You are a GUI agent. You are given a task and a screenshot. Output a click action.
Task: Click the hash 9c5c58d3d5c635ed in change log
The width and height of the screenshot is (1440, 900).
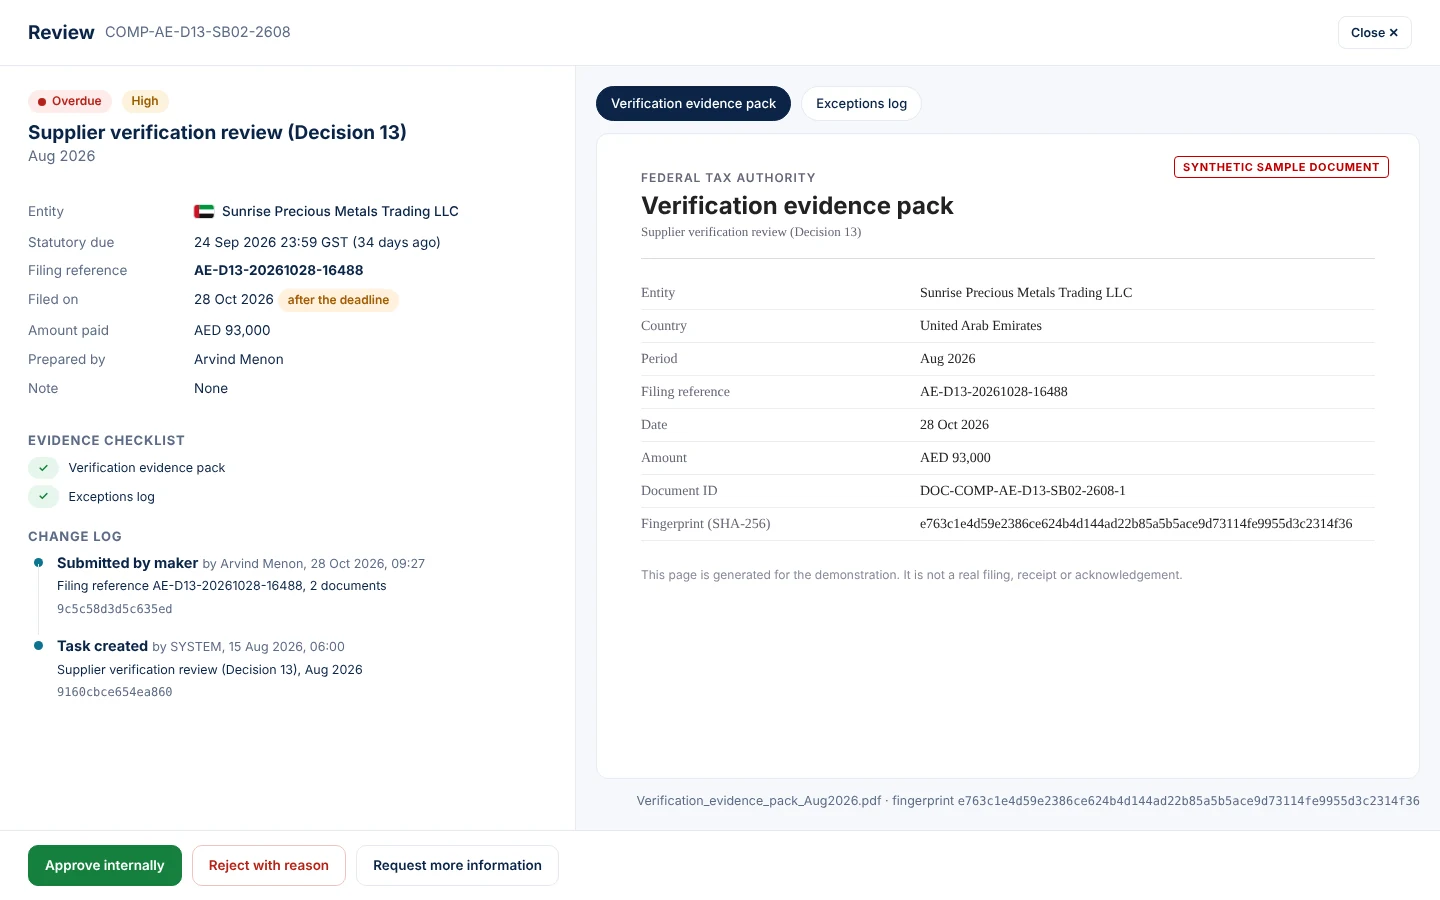tap(115, 609)
